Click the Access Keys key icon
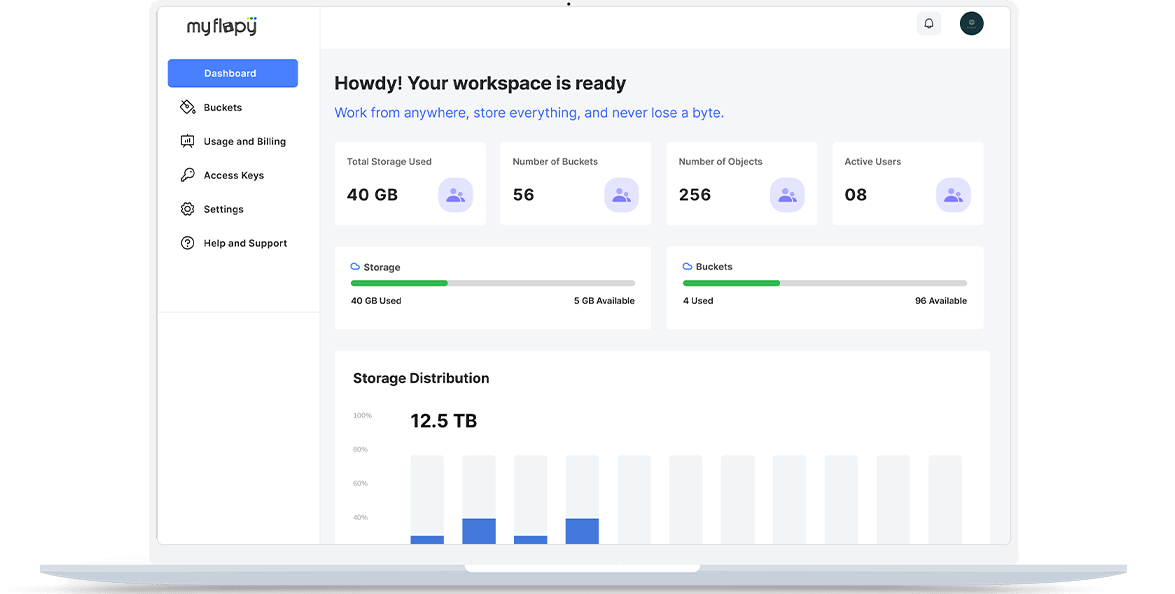The width and height of the screenshot is (1175, 594). pyautogui.click(x=187, y=175)
